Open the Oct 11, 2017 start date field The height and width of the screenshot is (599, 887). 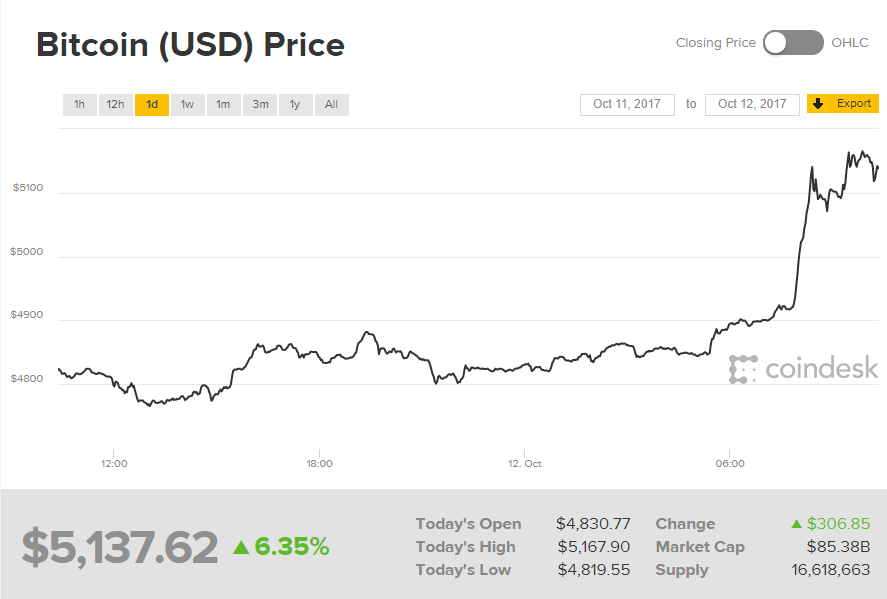627,103
